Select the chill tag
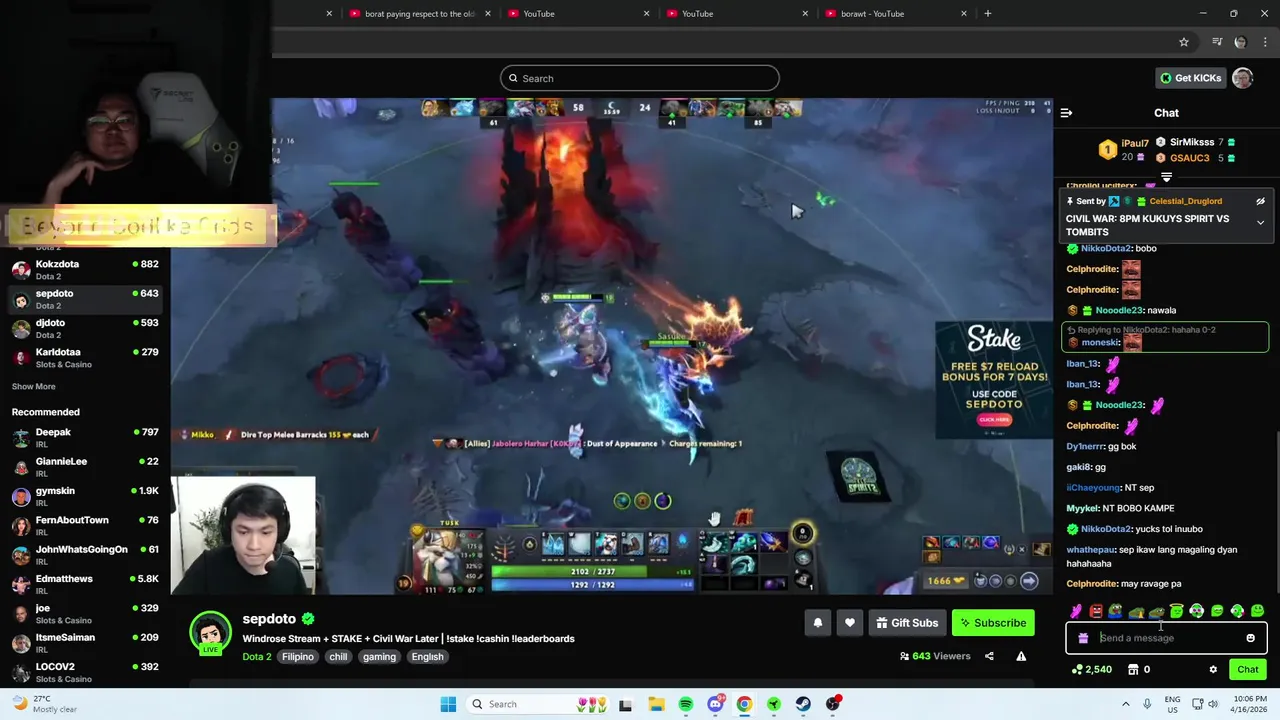Screen dimensions: 1280x720 pos(338,657)
